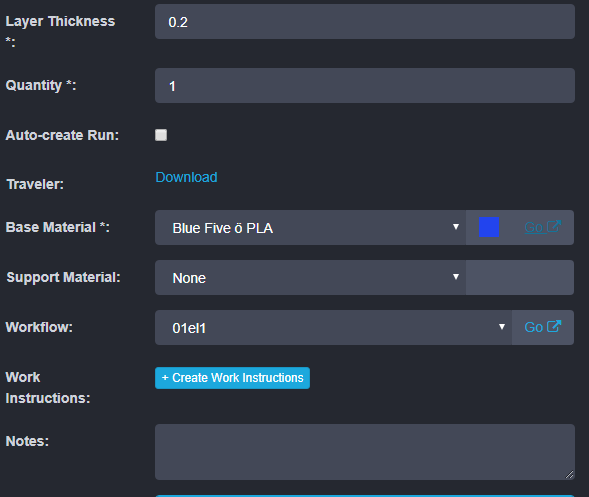Click the 'Support Material:' label text
This screenshot has height=497, width=589.
pyautogui.click(x=63, y=277)
